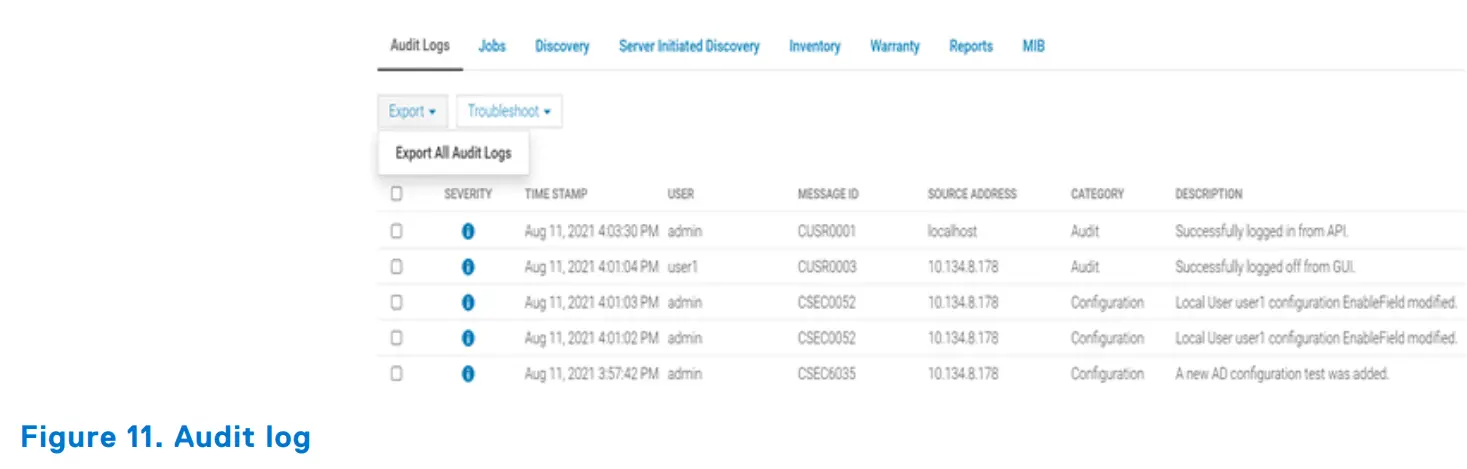Open the Discovery tab
The height and width of the screenshot is (469, 1467).
[x=562, y=46]
